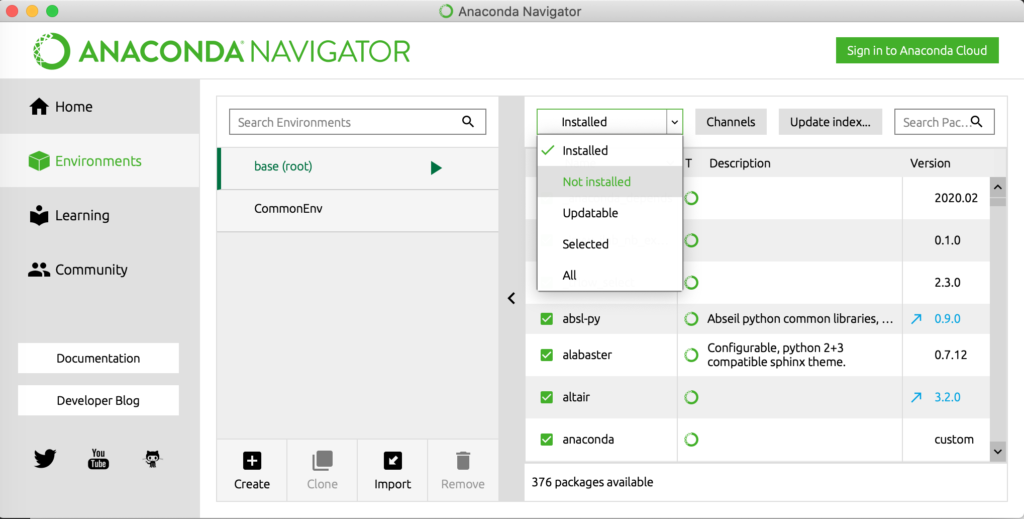Click absl-py version 0.9.0 link
The image size is (1024, 519).
(x=947, y=319)
